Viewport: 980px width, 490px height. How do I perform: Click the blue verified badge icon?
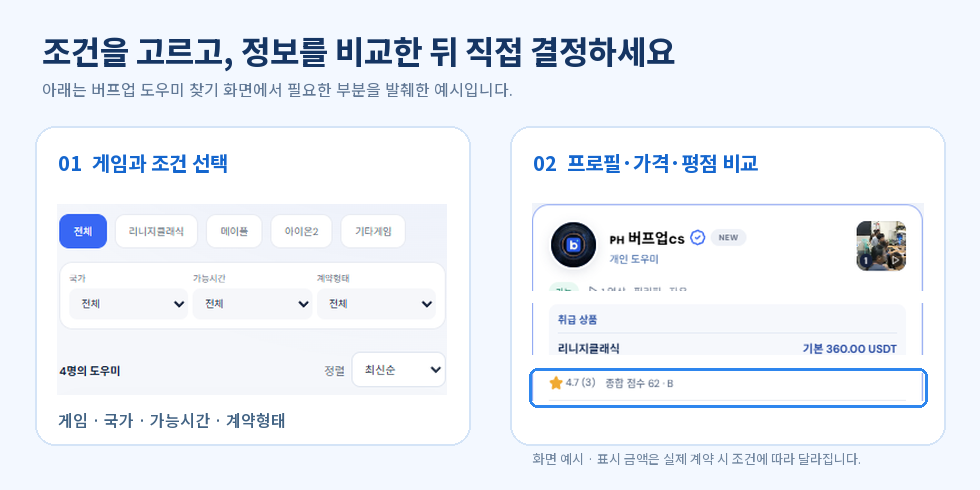pos(698,238)
